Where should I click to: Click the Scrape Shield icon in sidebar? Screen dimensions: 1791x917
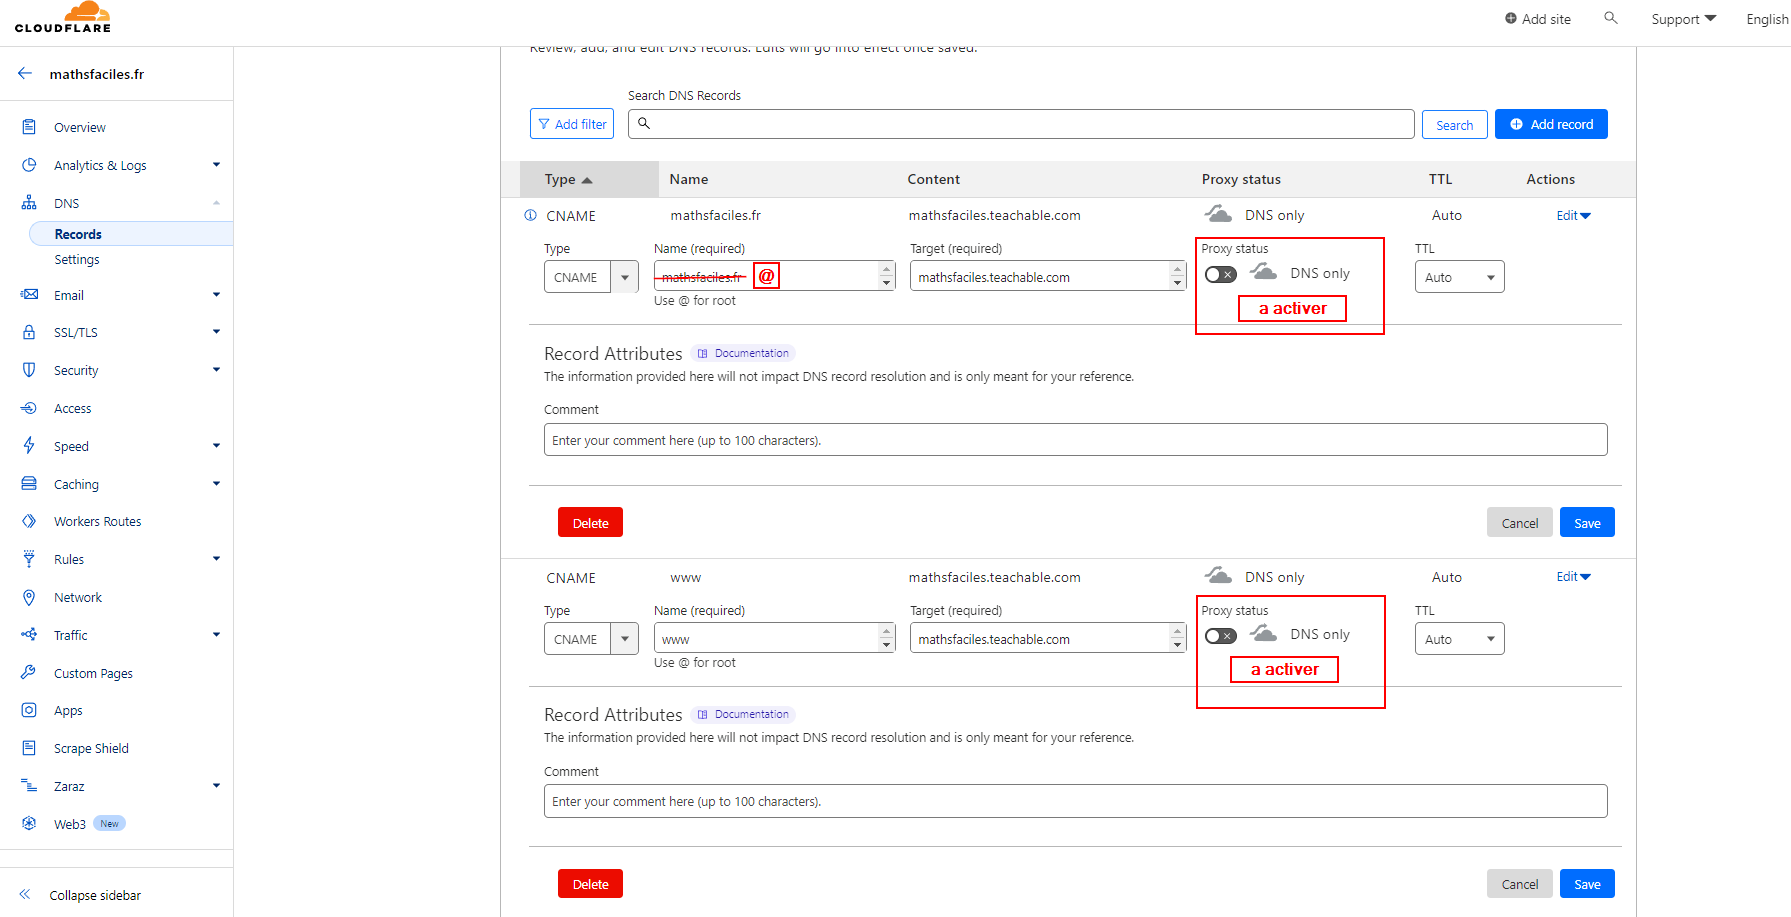[x=29, y=748]
